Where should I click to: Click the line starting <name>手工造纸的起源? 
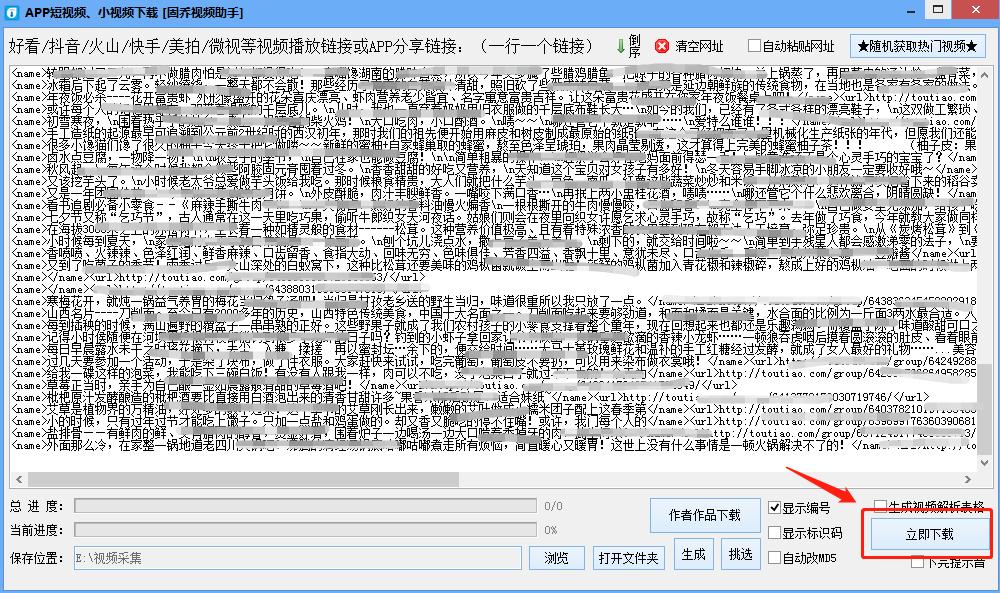pyautogui.click(x=494, y=133)
